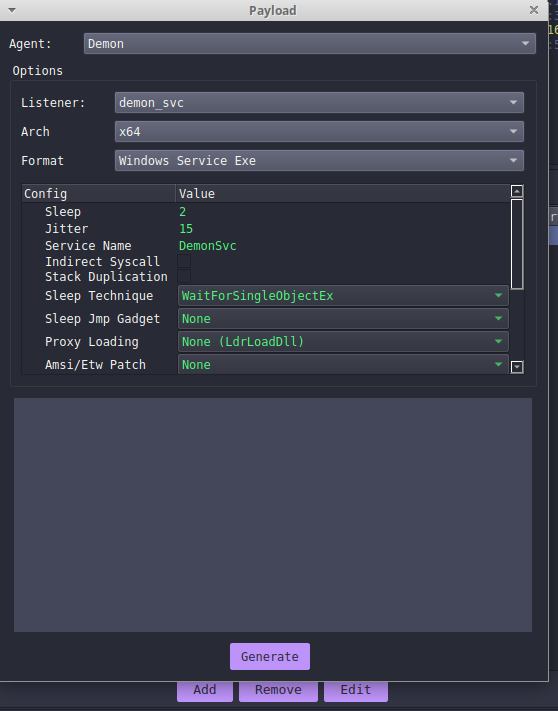558x711 pixels.
Task: Open the Listener dropdown showing demon_svc
Action: point(319,102)
